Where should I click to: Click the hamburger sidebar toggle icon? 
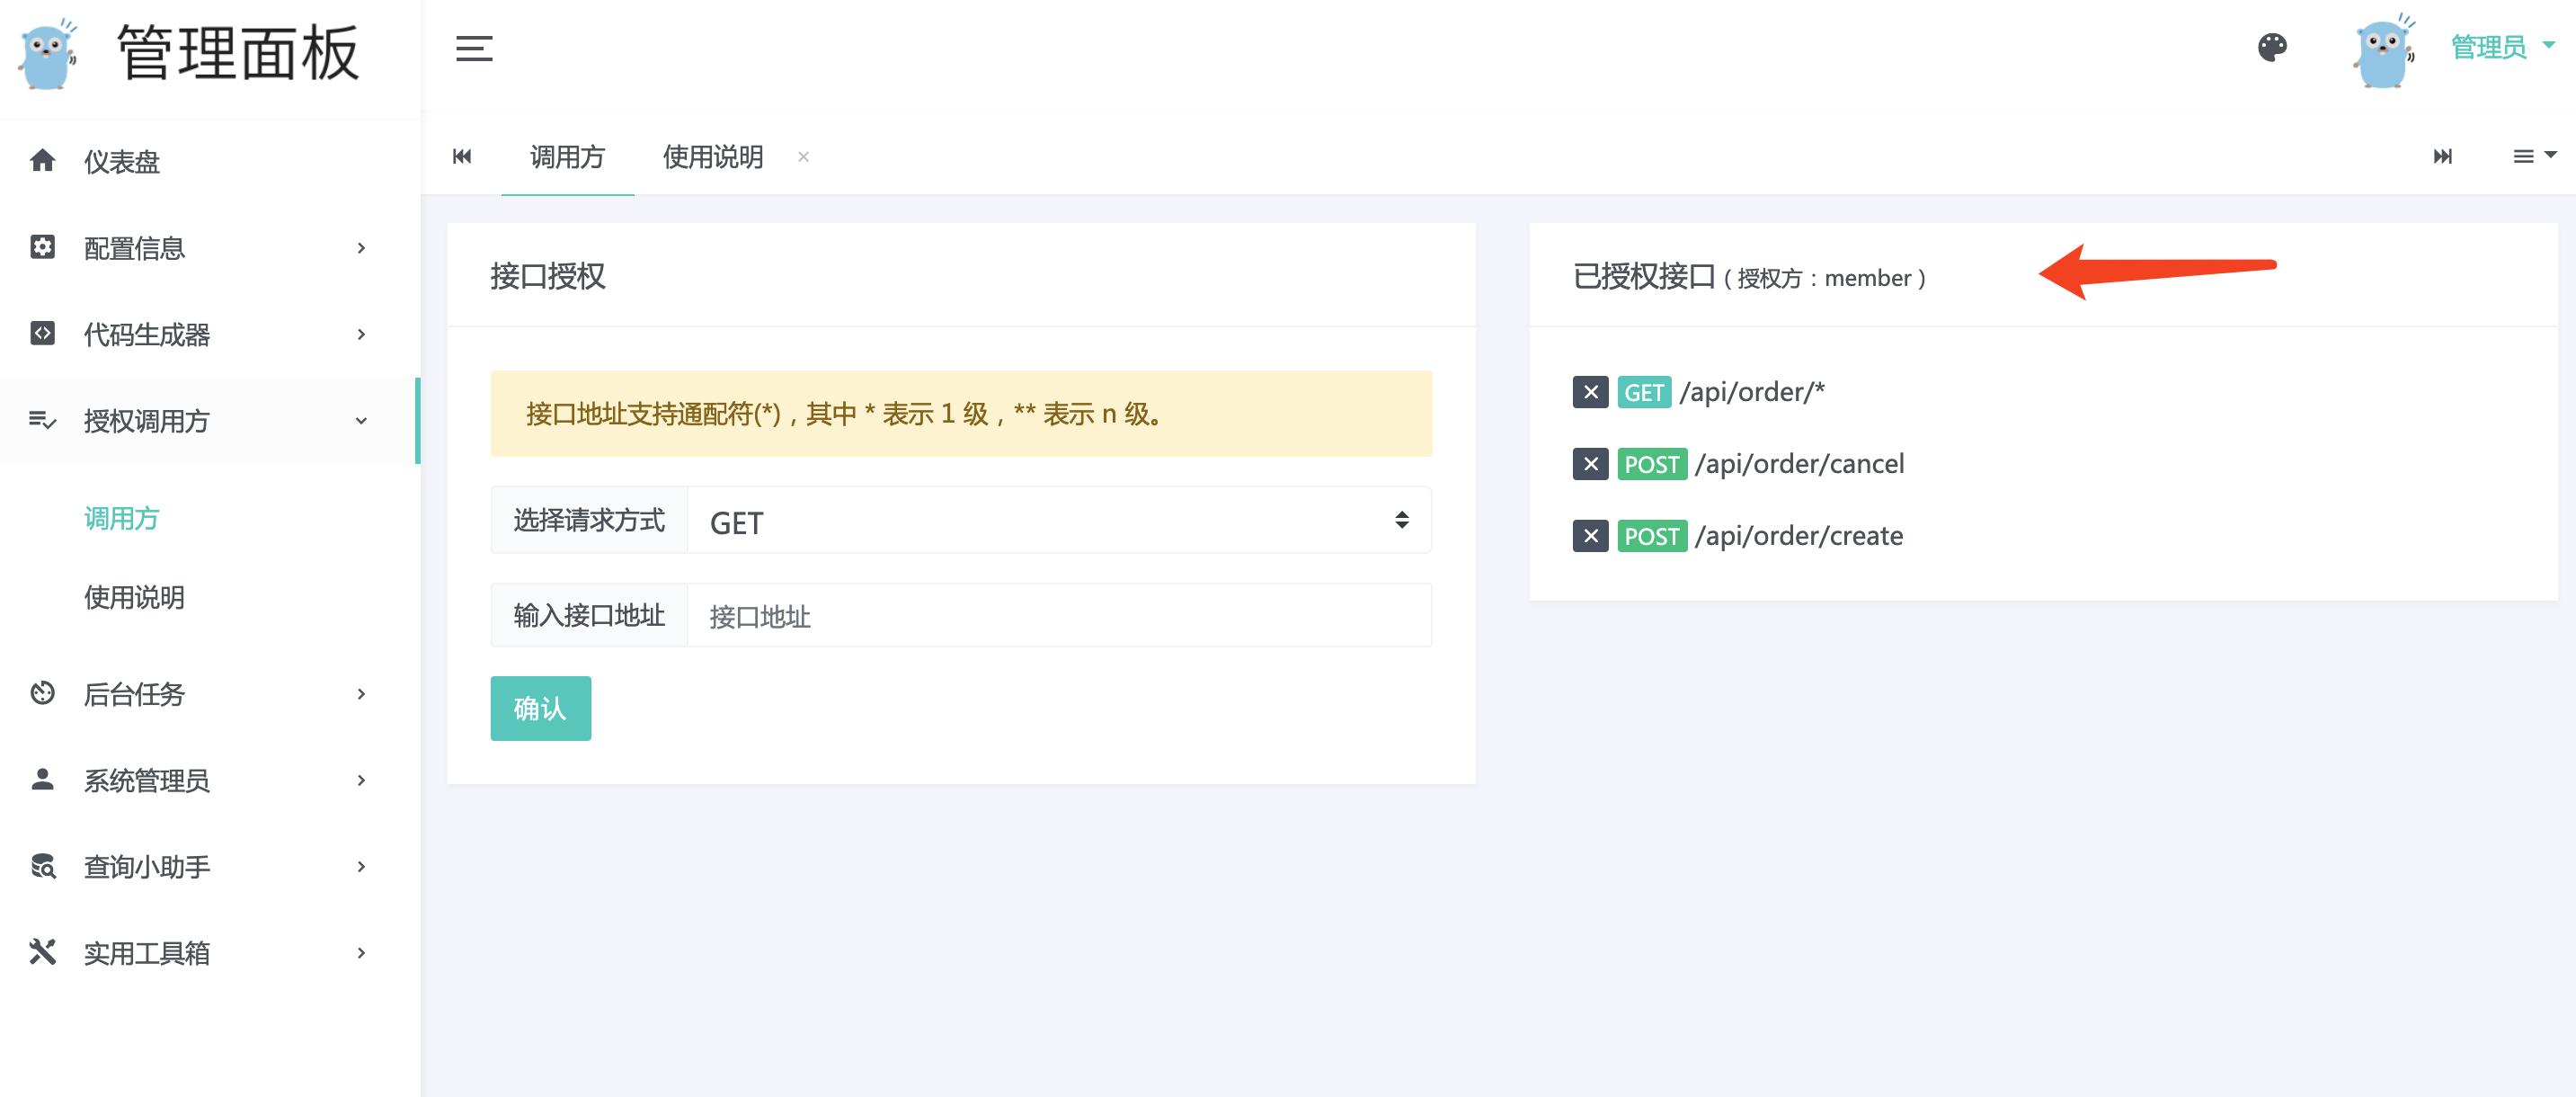[473, 48]
